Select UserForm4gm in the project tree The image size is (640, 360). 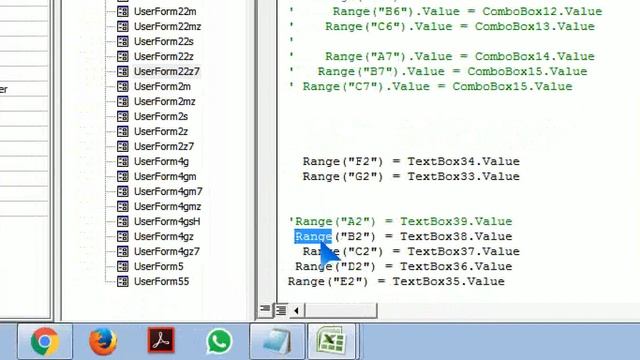tap(165, 176)
